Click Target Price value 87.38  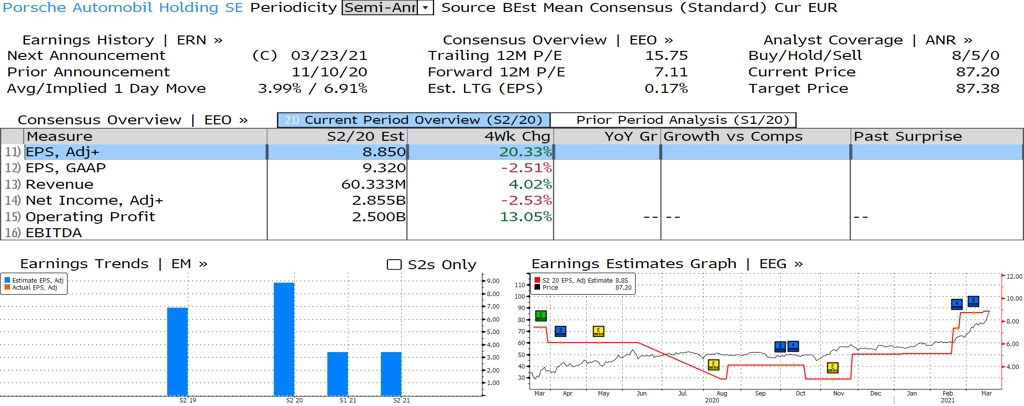[x=977, y=88]
